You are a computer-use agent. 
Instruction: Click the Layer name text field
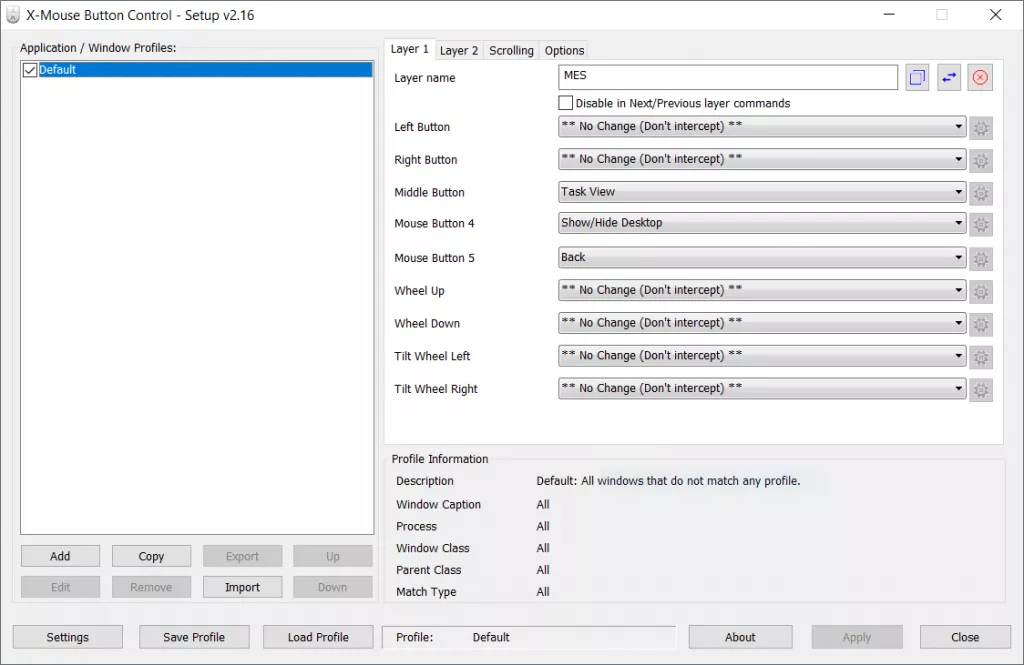point(728,77)
